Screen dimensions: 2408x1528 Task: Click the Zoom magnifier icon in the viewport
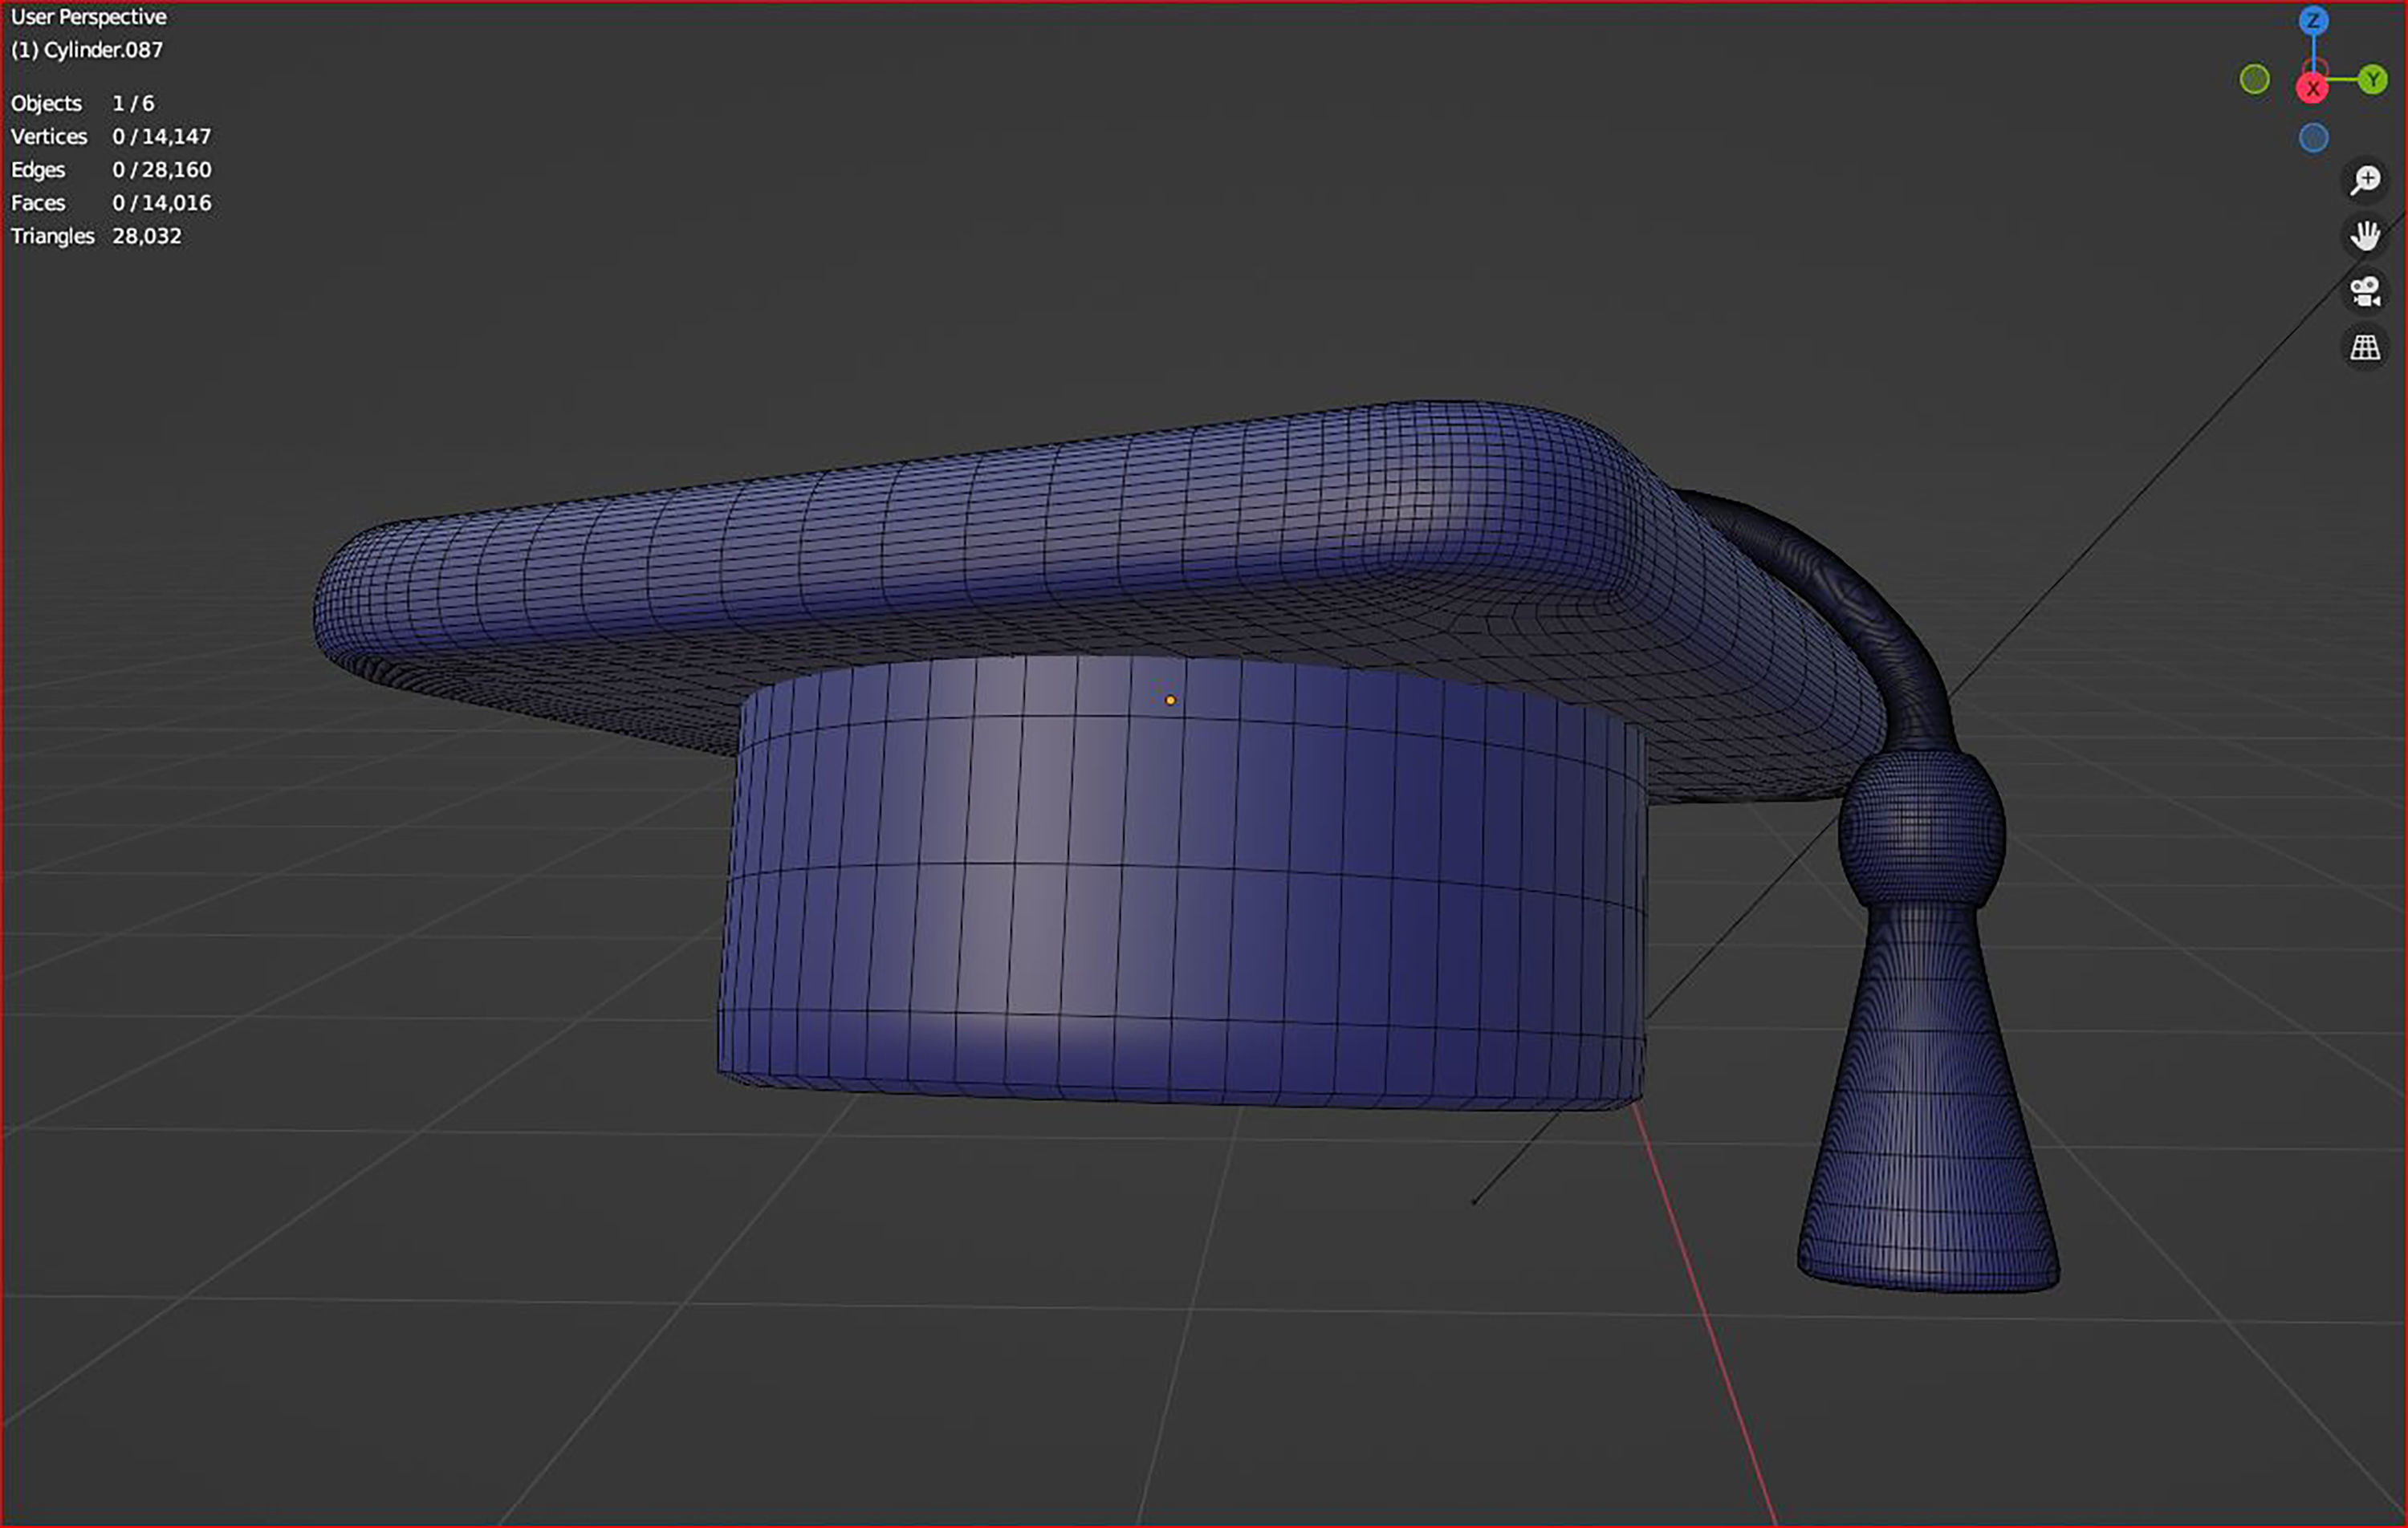click(x=2366, y=180)
